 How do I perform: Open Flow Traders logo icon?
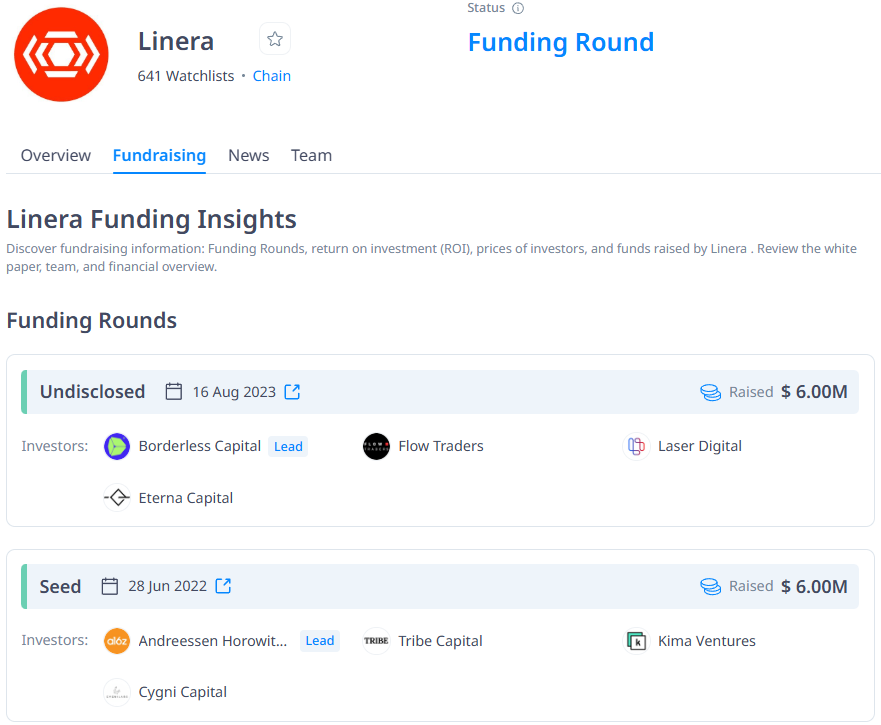pos(376,446)
